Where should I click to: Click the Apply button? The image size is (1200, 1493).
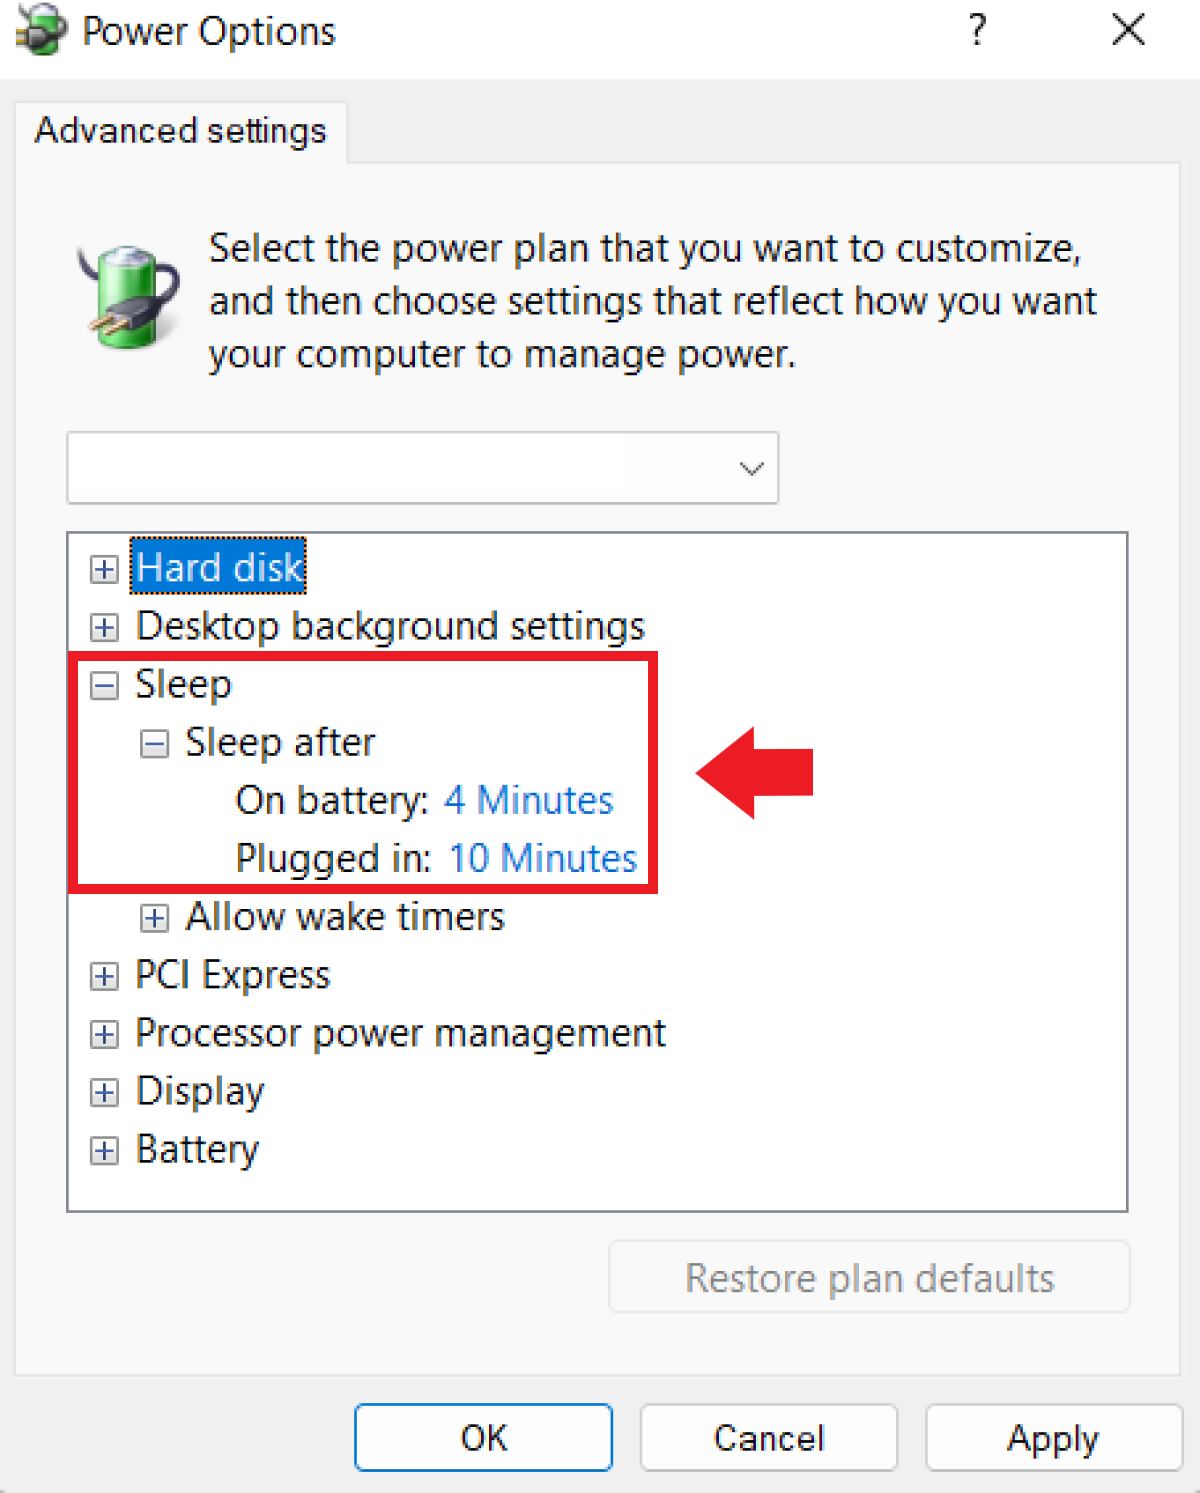pos(1053,1437)
